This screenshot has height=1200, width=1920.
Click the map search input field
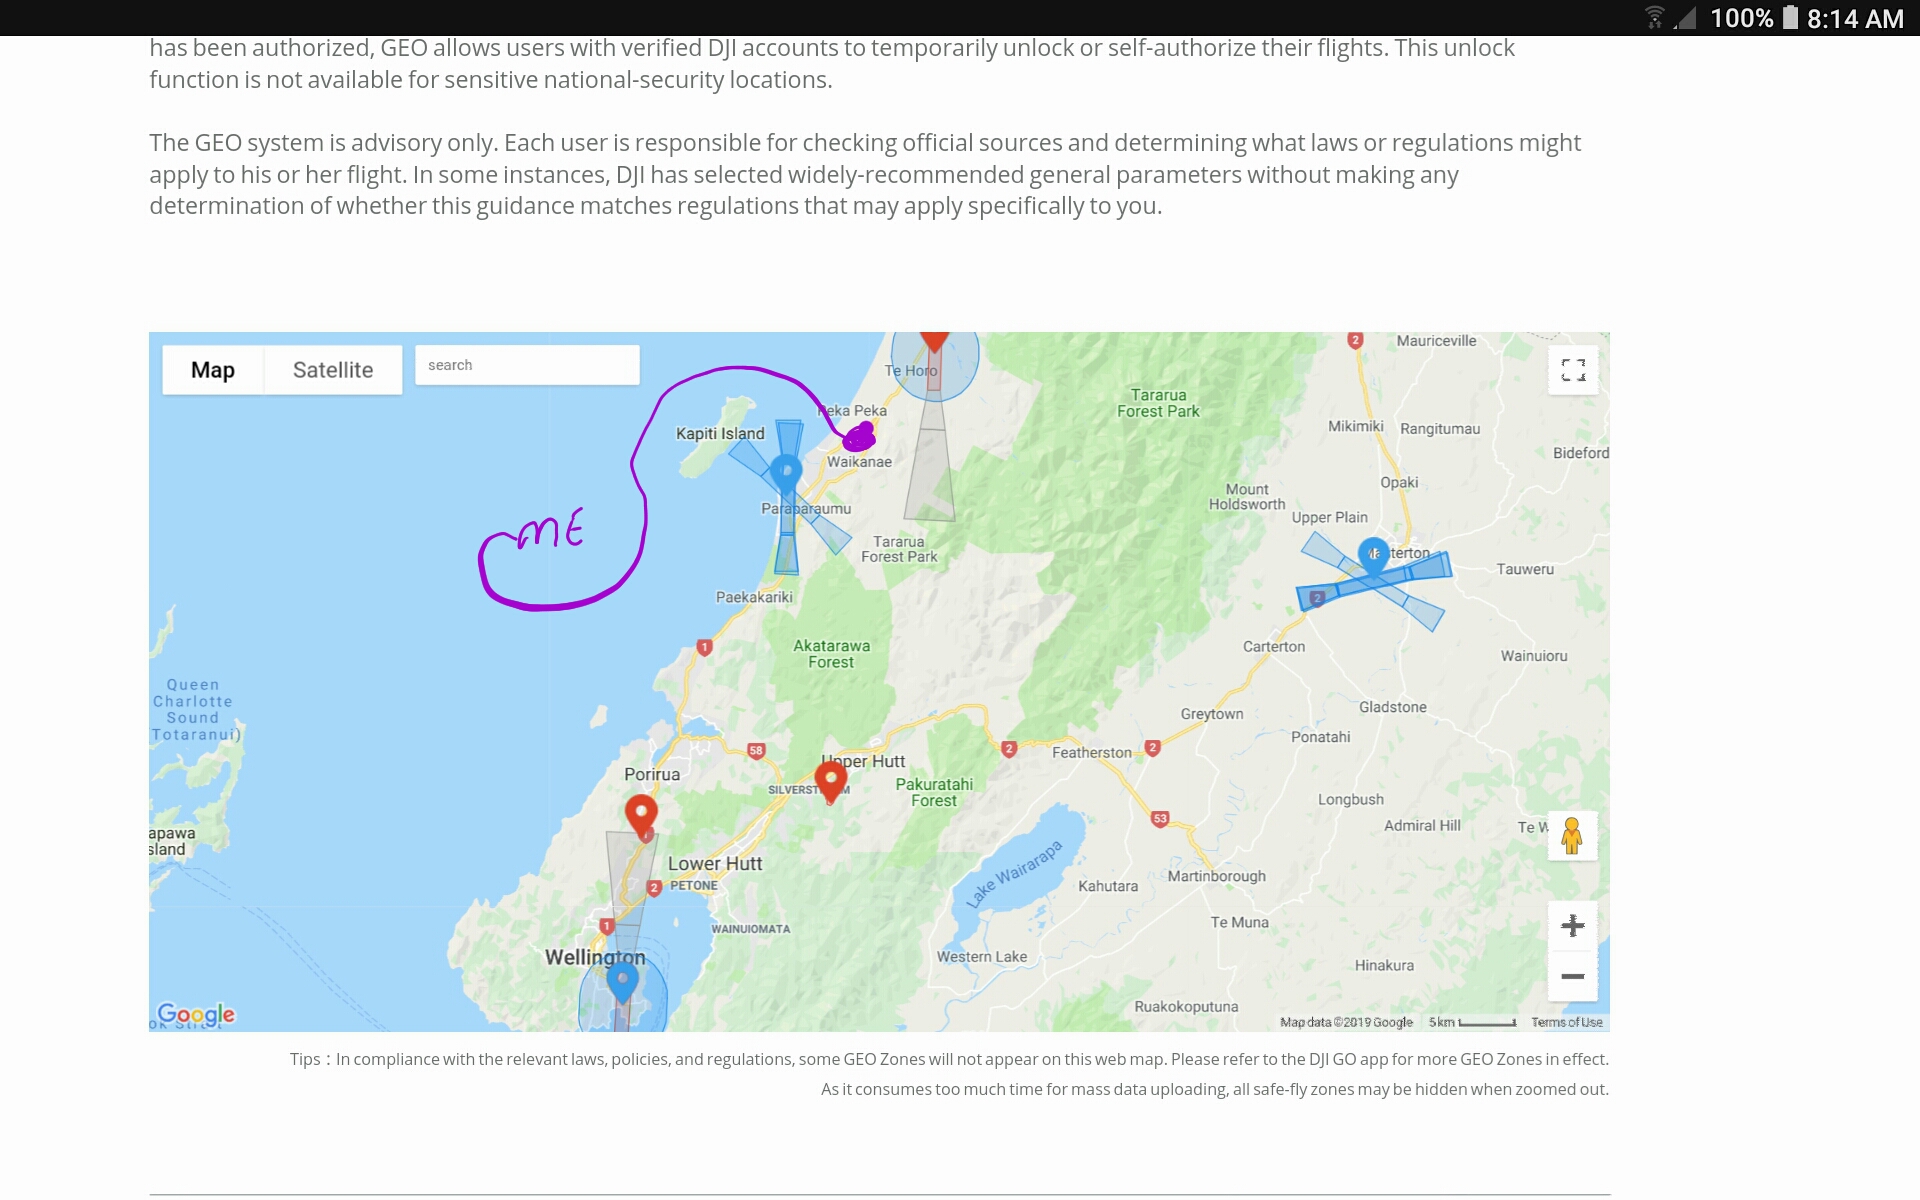(x=527, y=365)
